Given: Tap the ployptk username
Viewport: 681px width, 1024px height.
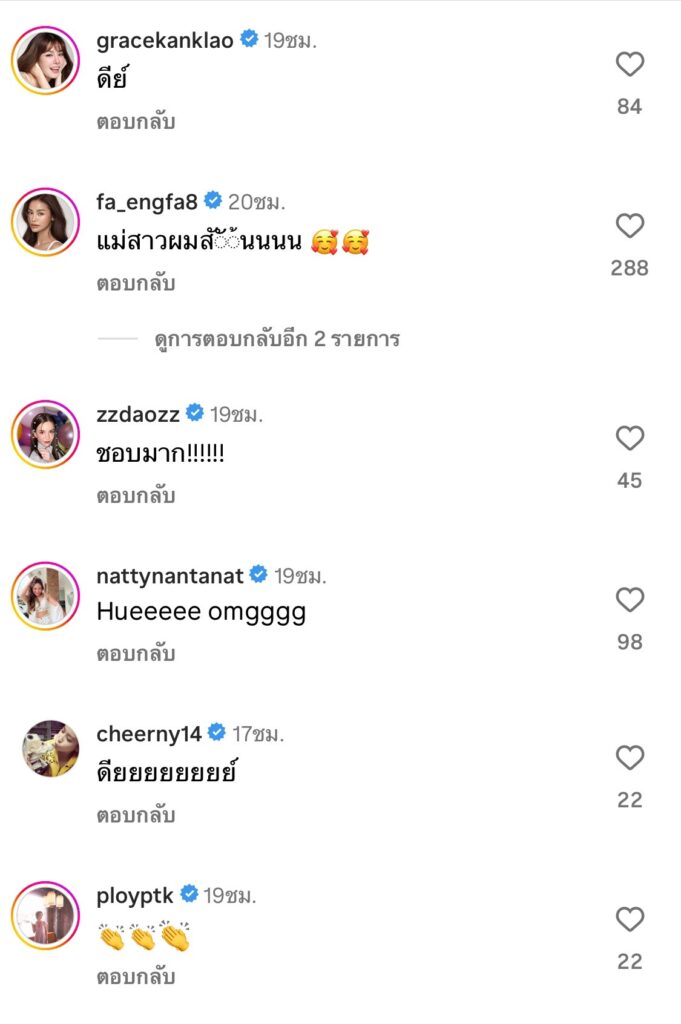Looking at the screenshot, I should (136, 896).
